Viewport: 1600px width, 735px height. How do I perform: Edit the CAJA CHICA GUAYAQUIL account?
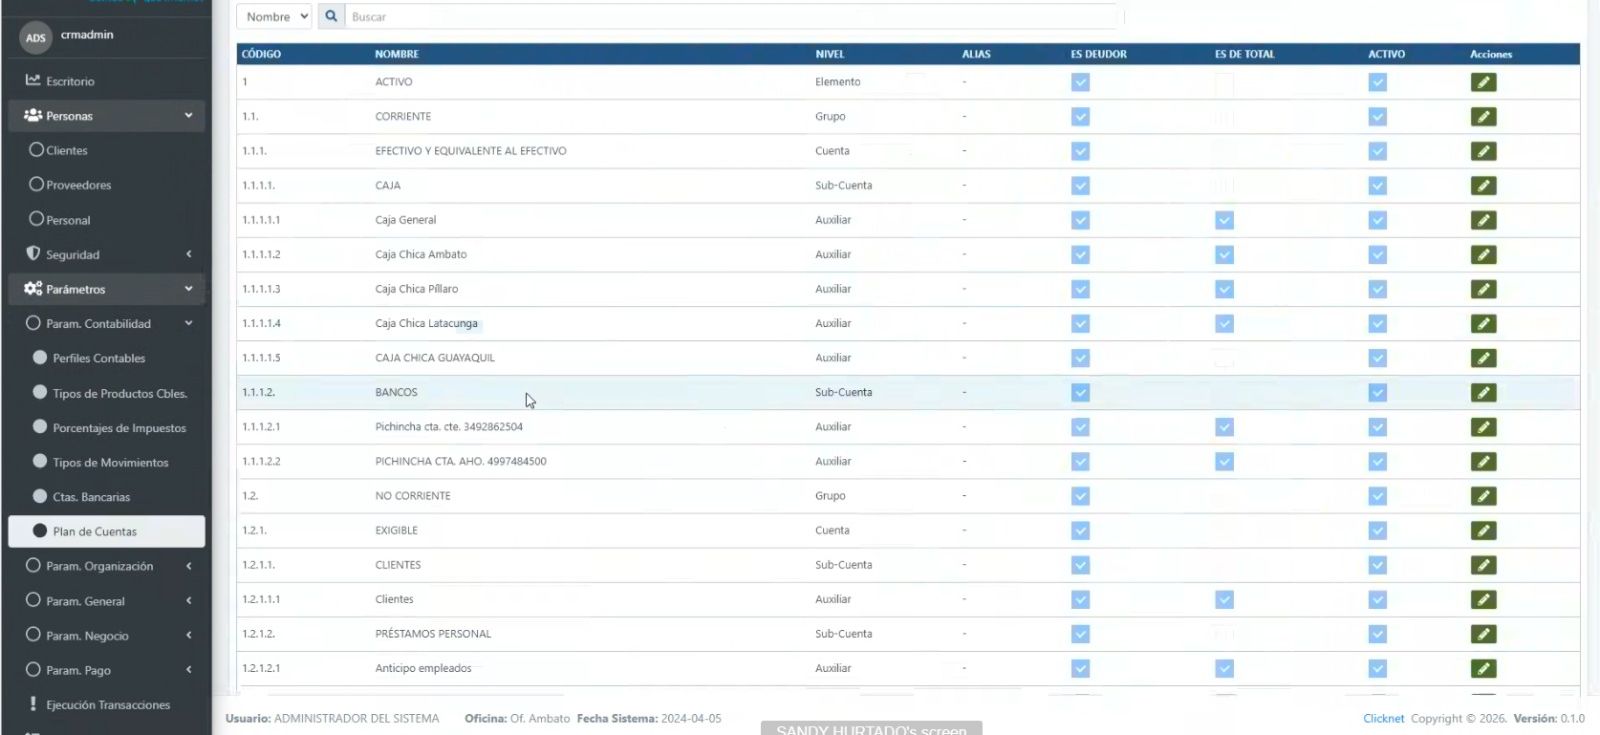[x=1483, y=358]
